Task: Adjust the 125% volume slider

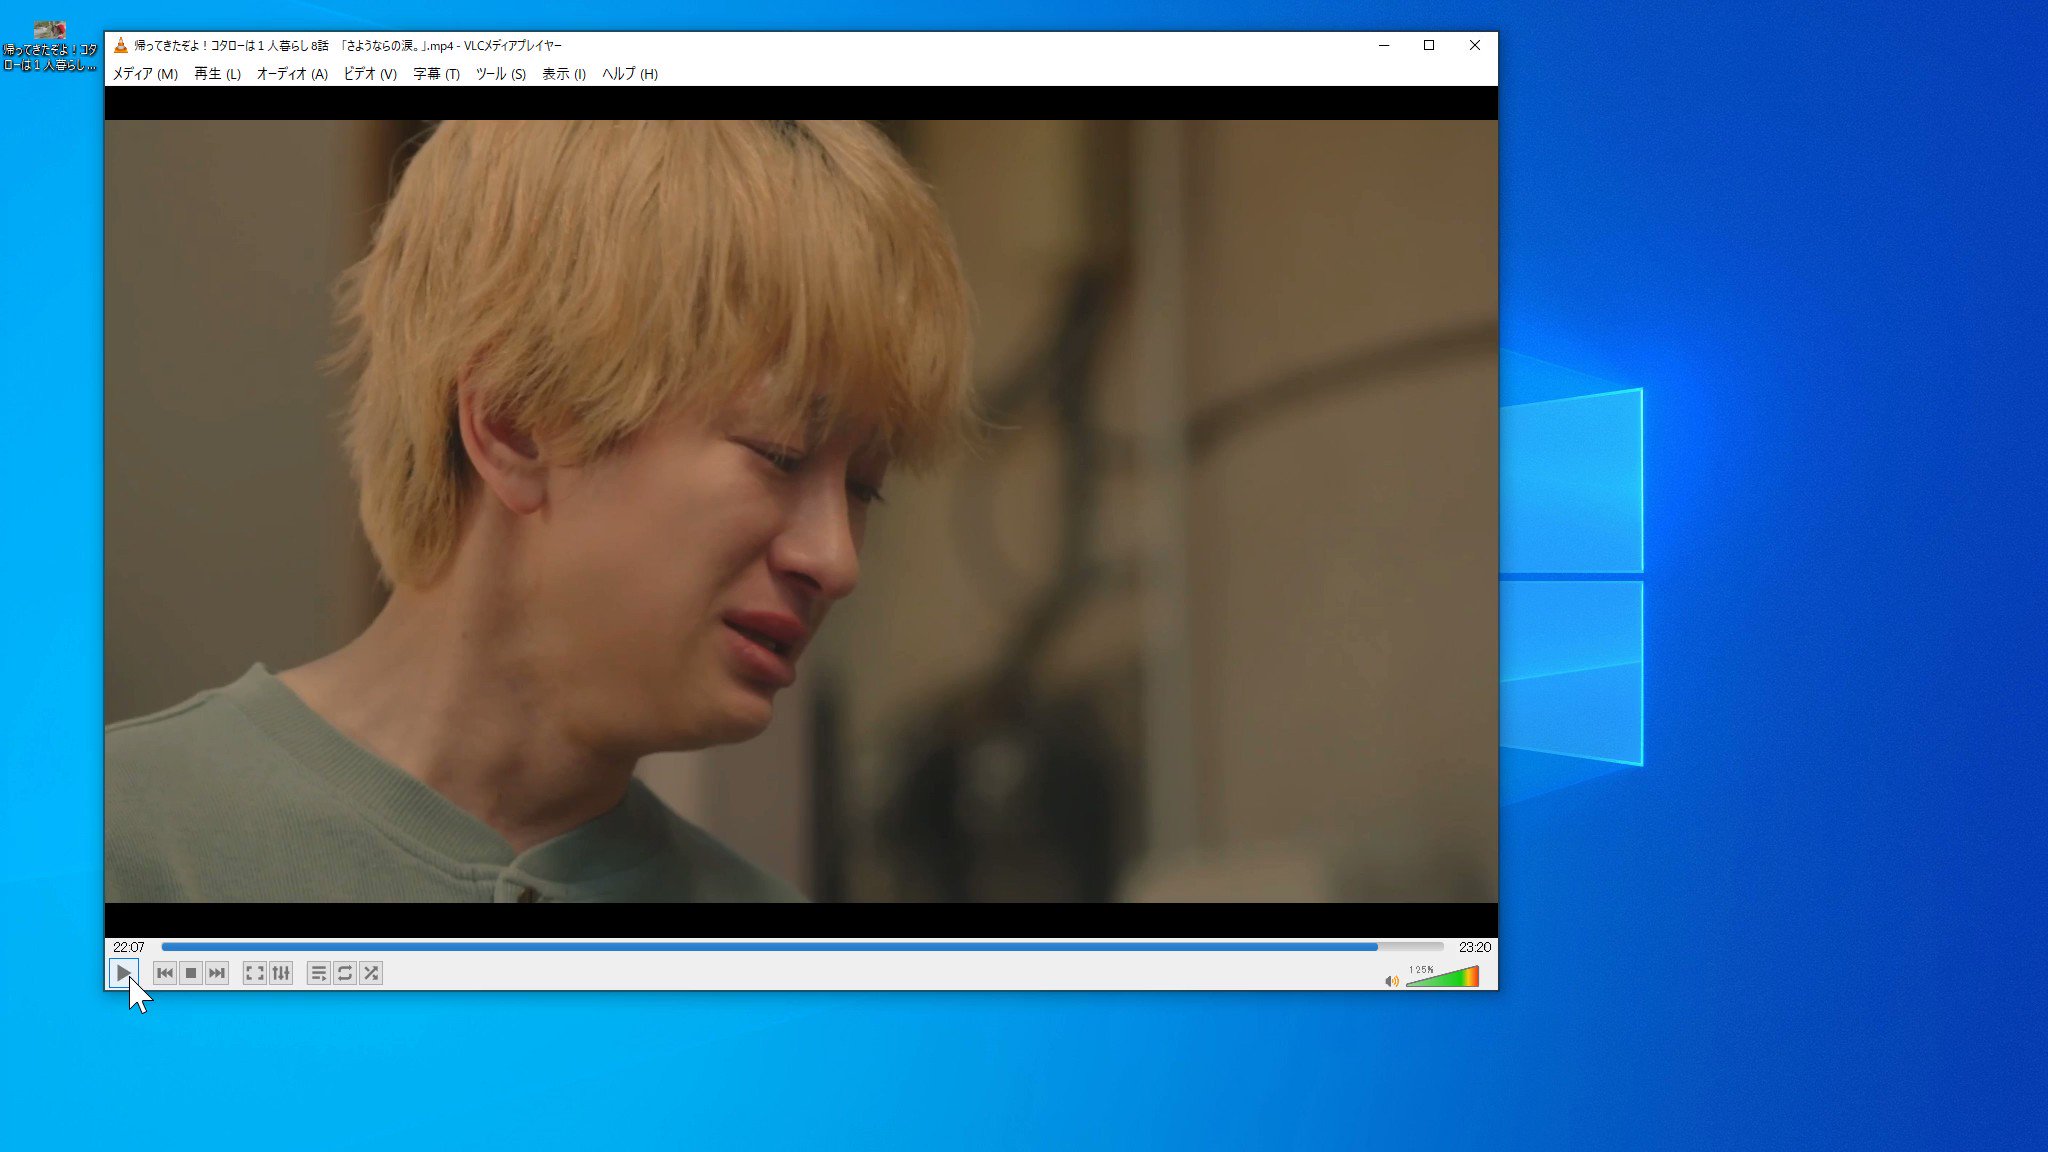Action: (1442, 978)
